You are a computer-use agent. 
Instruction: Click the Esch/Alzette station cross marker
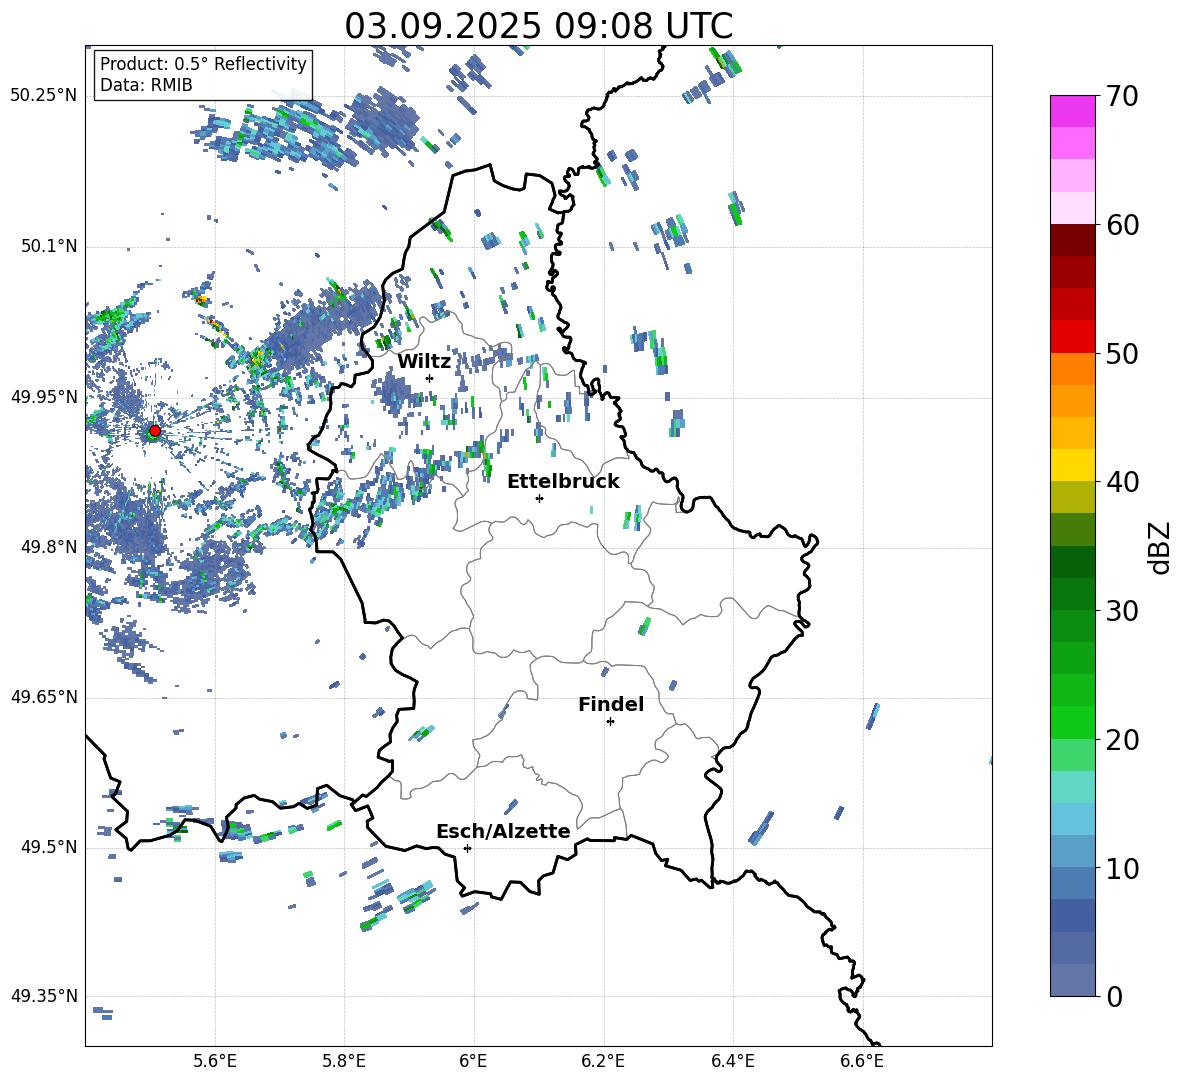point(467,848)
